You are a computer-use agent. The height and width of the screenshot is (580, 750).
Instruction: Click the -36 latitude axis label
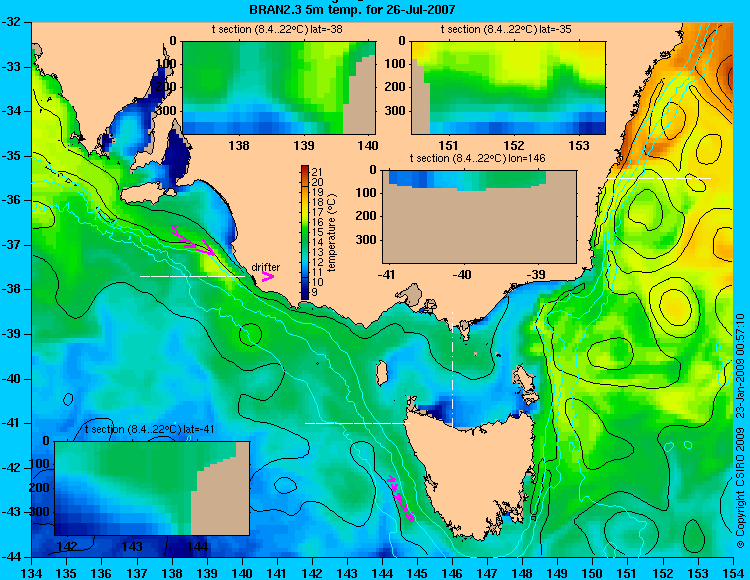(x=11, y=200)
